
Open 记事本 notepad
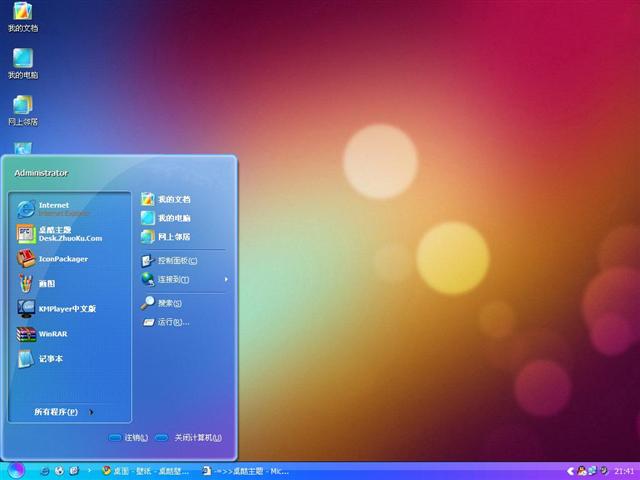point(50,359)
